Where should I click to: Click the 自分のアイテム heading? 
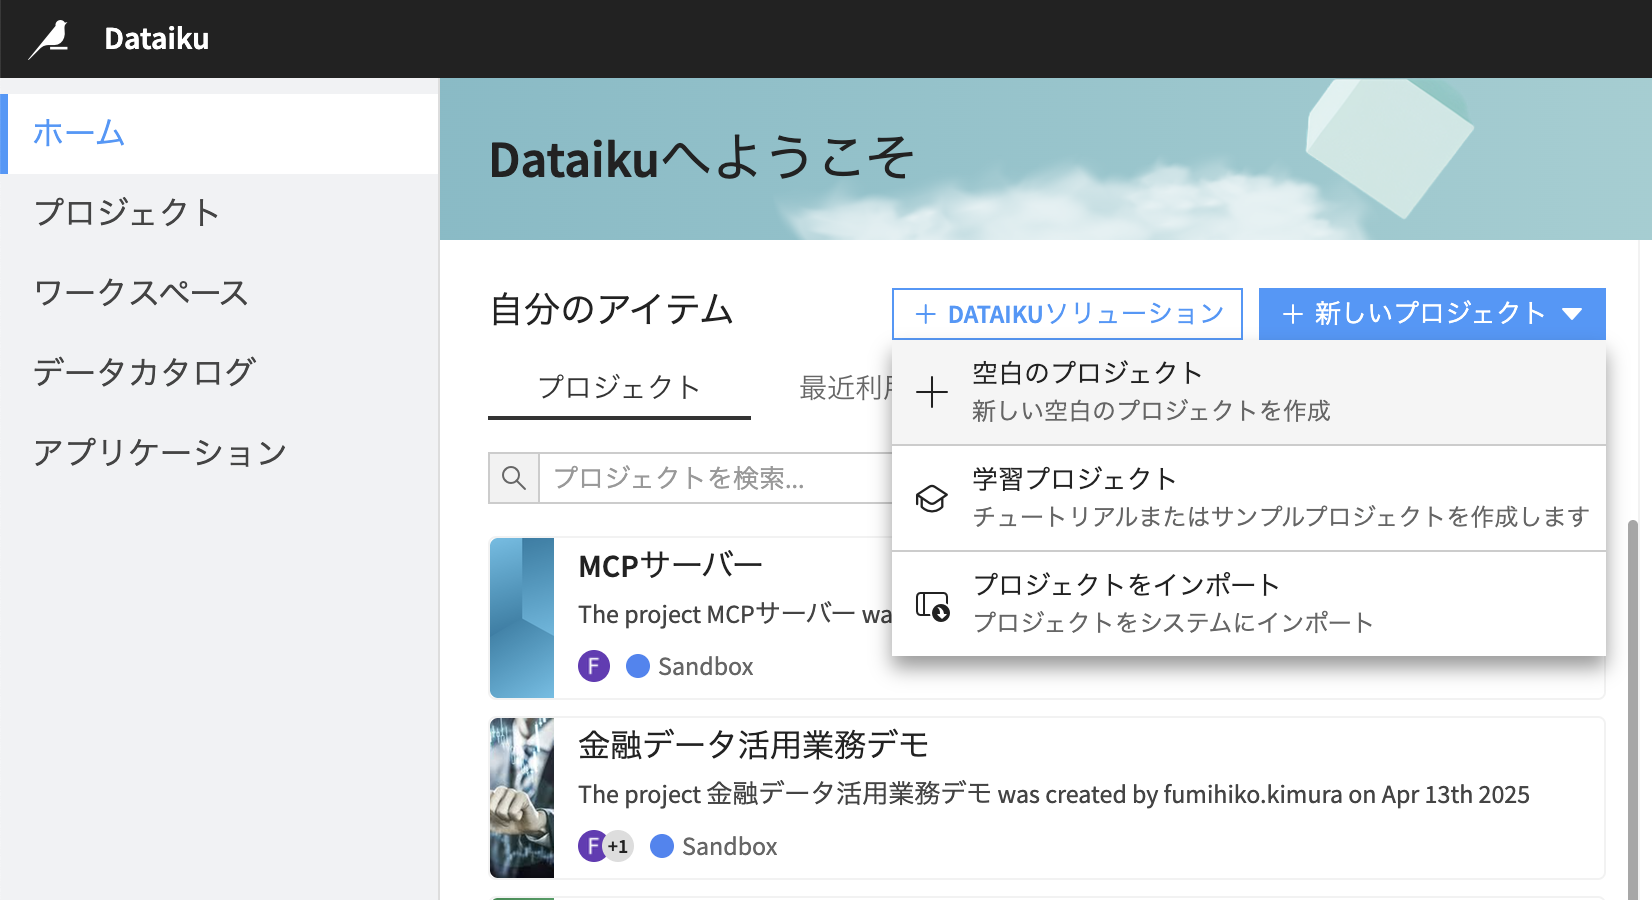(x=612, y=309)
